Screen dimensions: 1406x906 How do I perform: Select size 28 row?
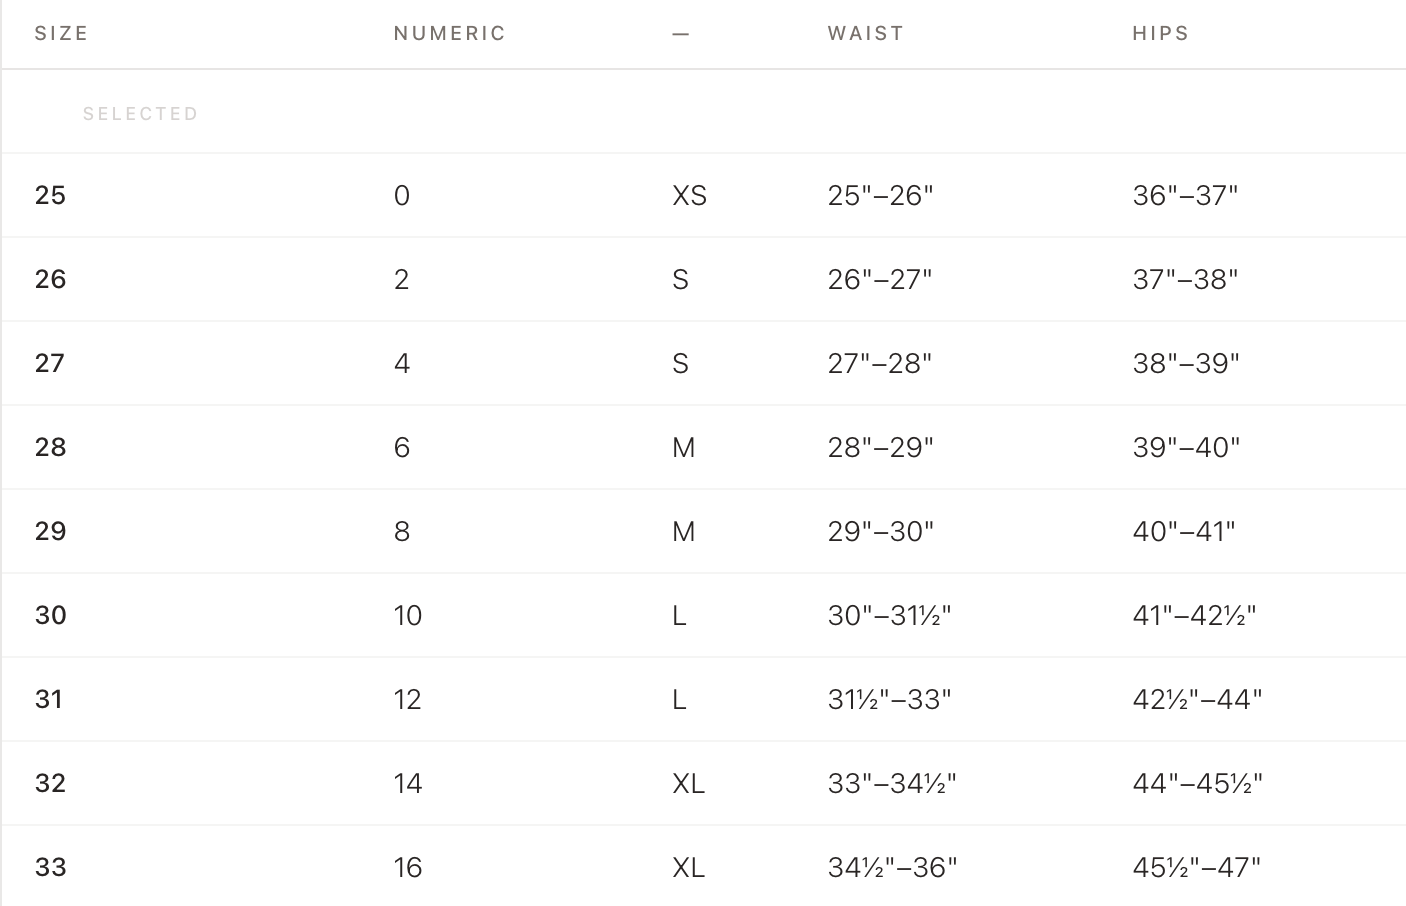[704, 447]
